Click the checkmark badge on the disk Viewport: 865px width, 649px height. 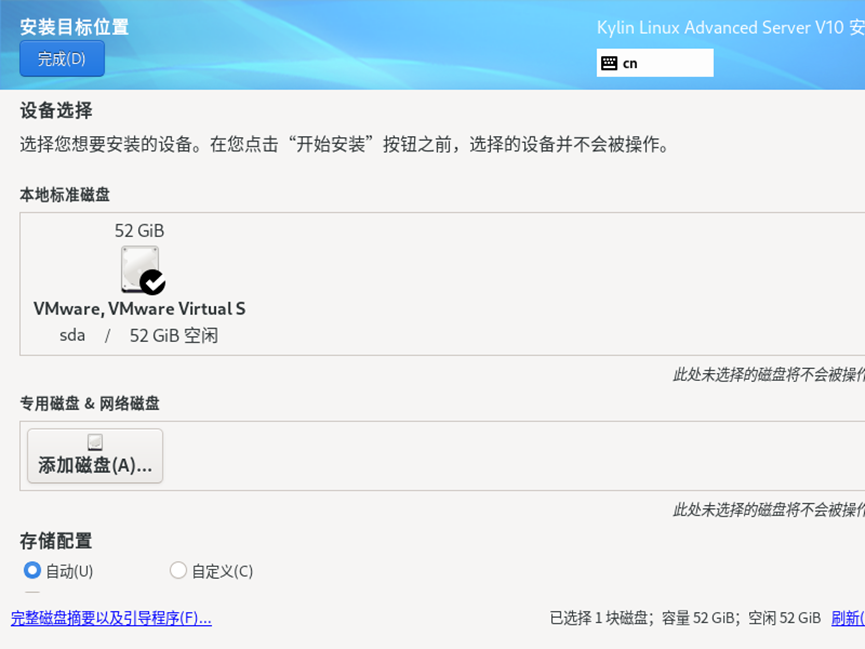pos(153,283)
